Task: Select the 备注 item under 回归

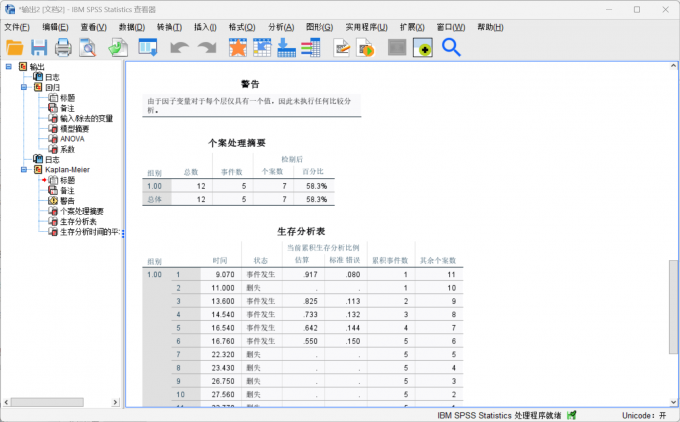Action: [x=67, y=108]
